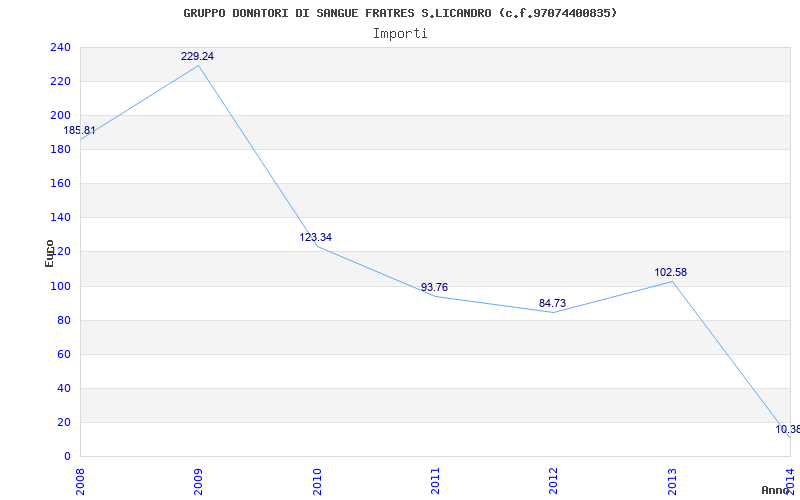Click the 140 y-axis tick label
The width and height of the screenshot is (800, 500).
click(x=60, y=217)
